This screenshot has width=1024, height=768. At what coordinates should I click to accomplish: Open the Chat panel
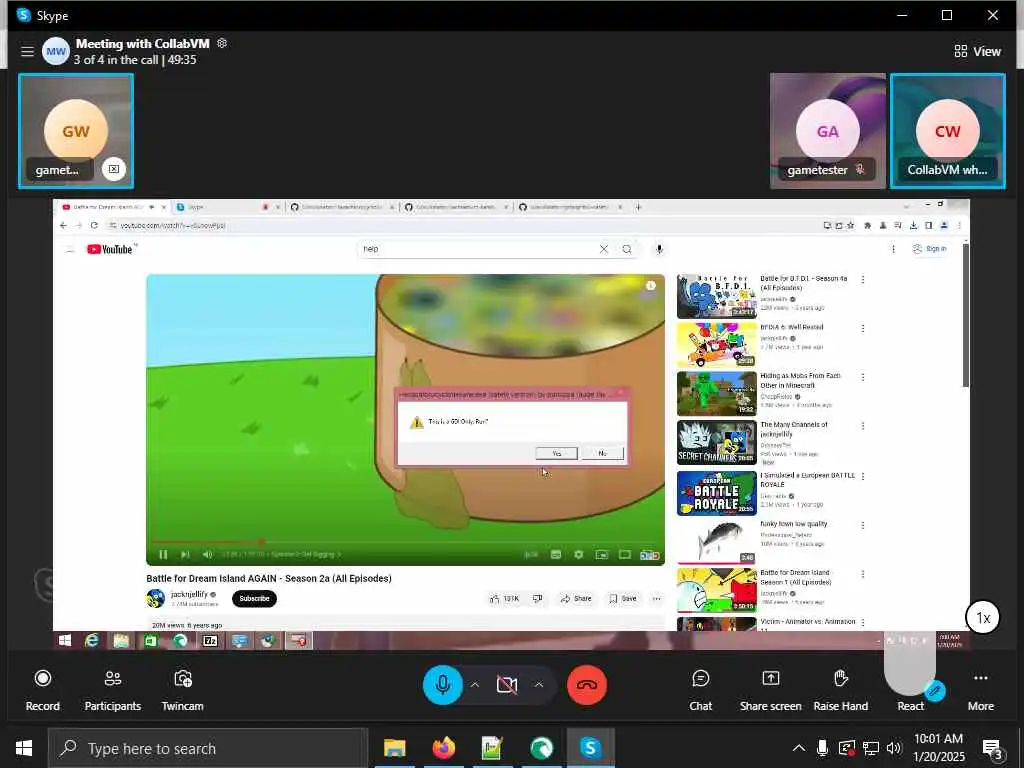[x=700, y=690]
